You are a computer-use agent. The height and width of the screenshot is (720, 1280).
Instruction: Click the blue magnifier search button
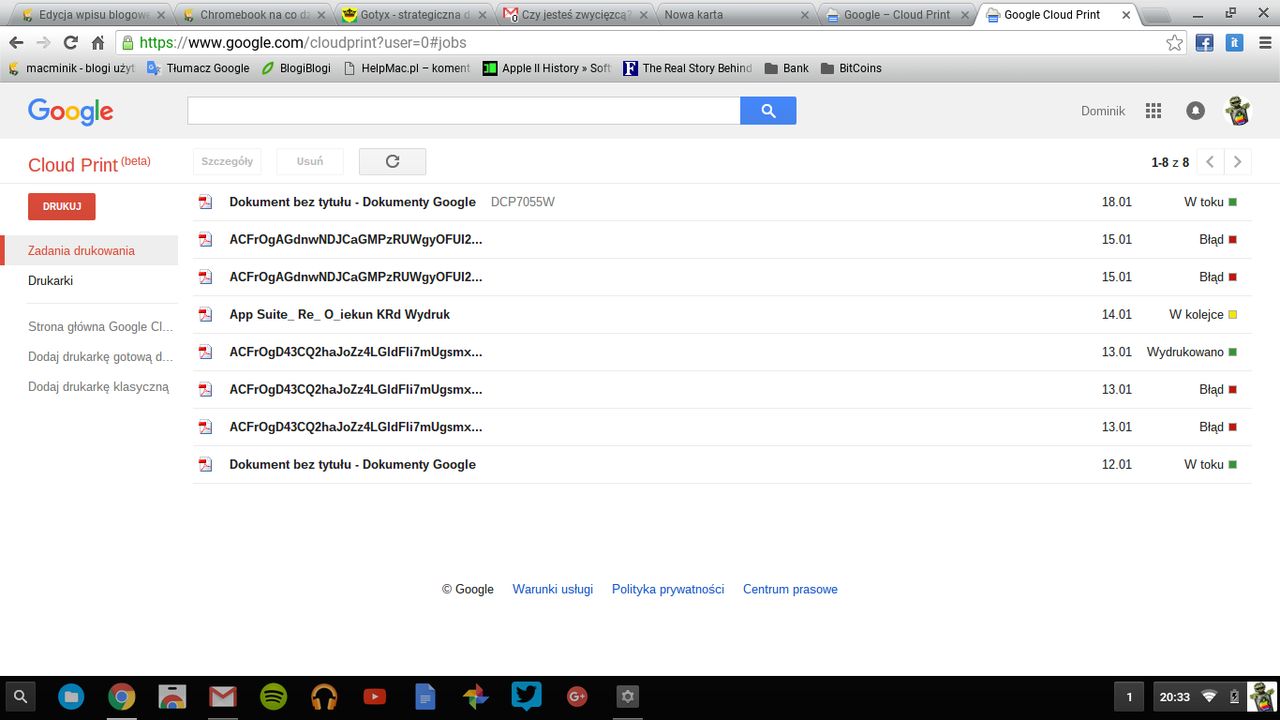768,111
